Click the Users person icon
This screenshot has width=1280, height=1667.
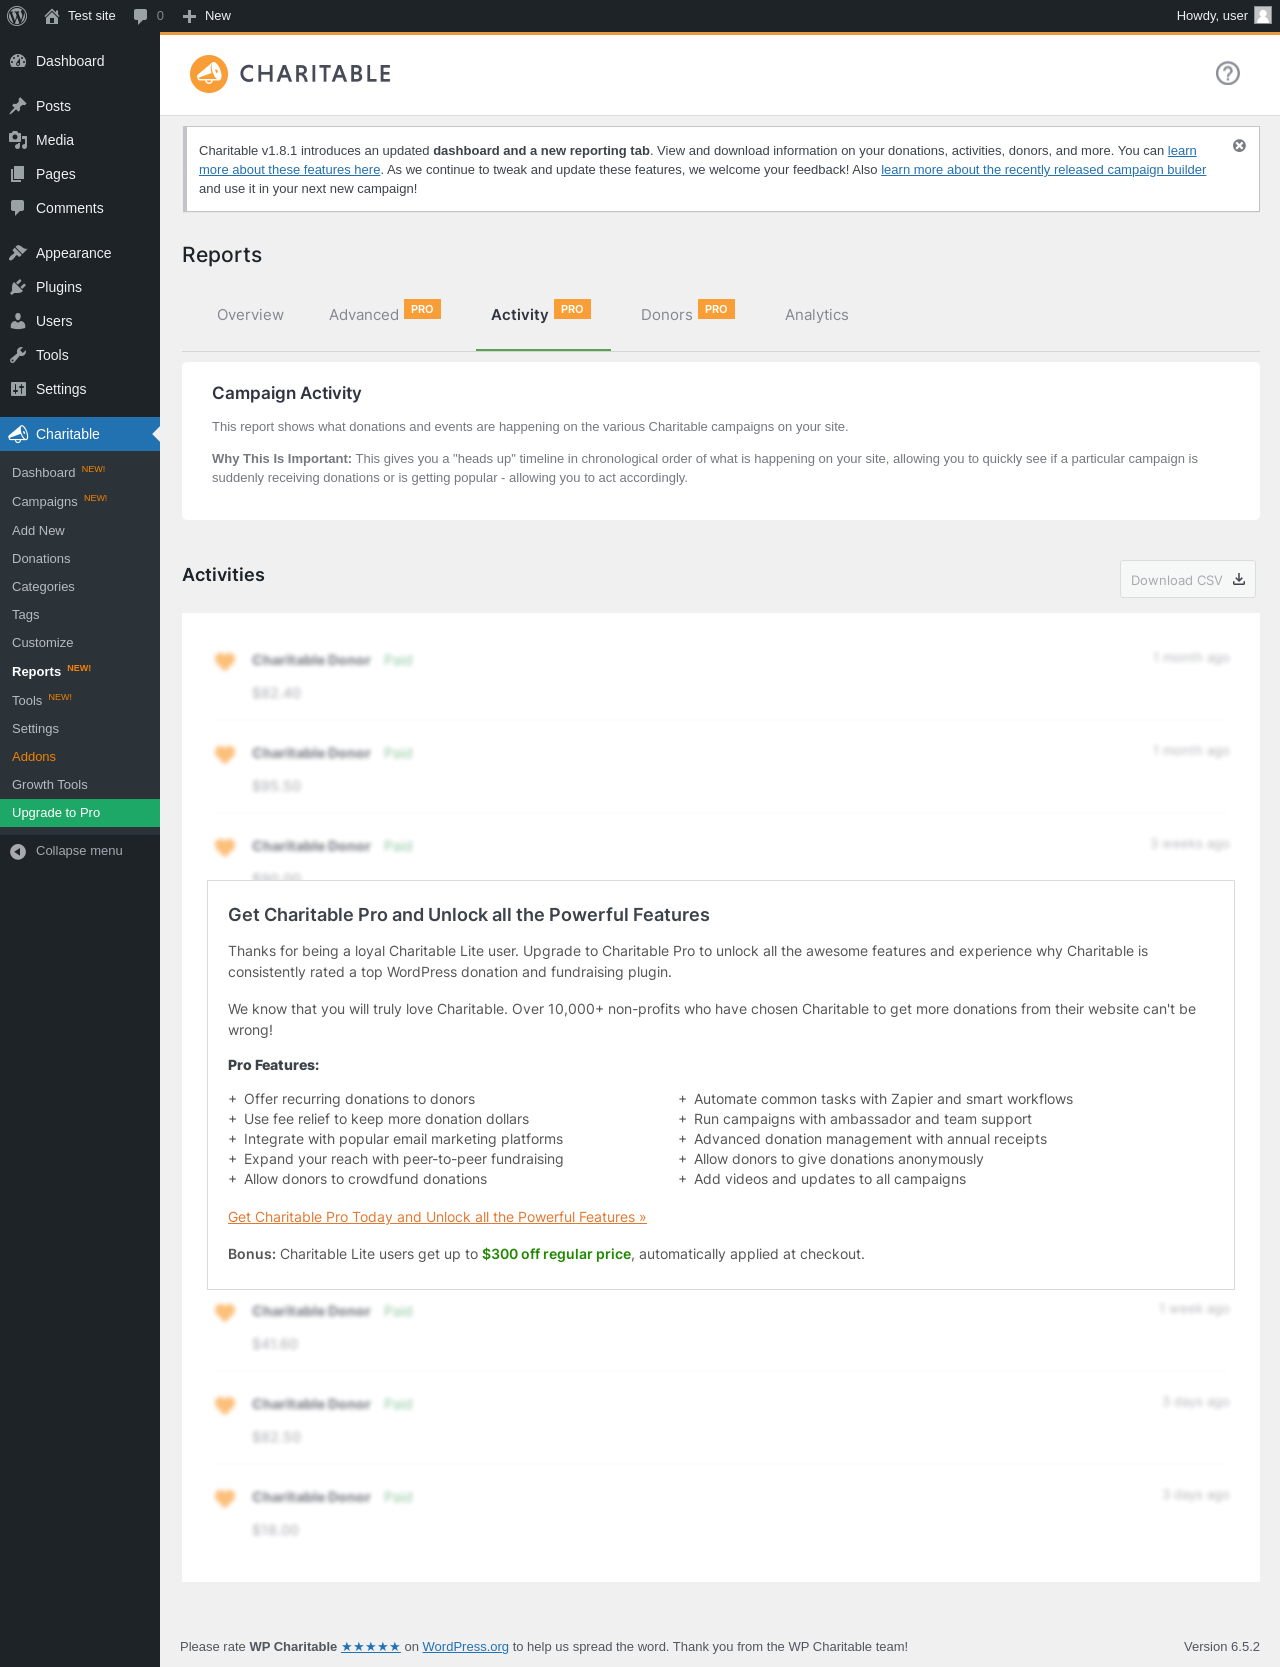click(x=18, y=321)
